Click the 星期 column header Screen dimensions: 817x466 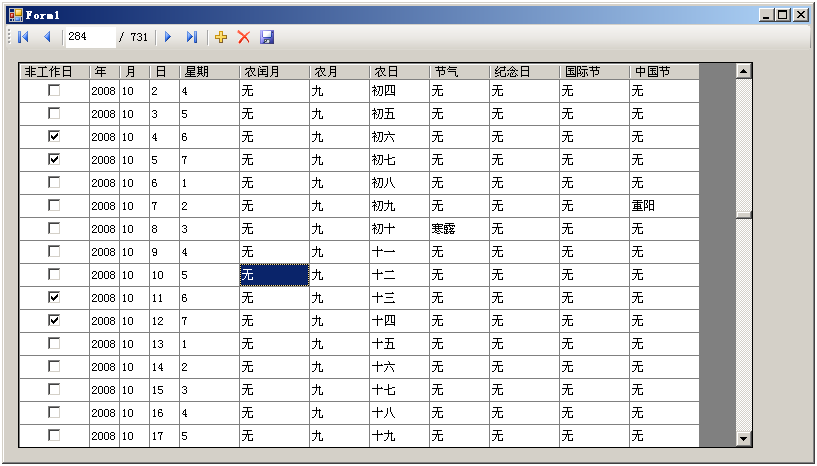click(x=209, y=72)
